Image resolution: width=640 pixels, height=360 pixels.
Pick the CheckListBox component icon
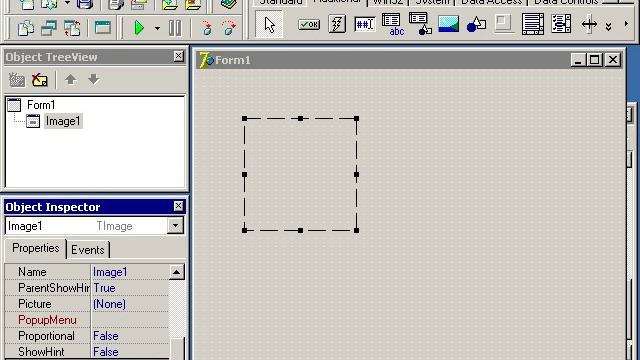(x=561, y=24)
